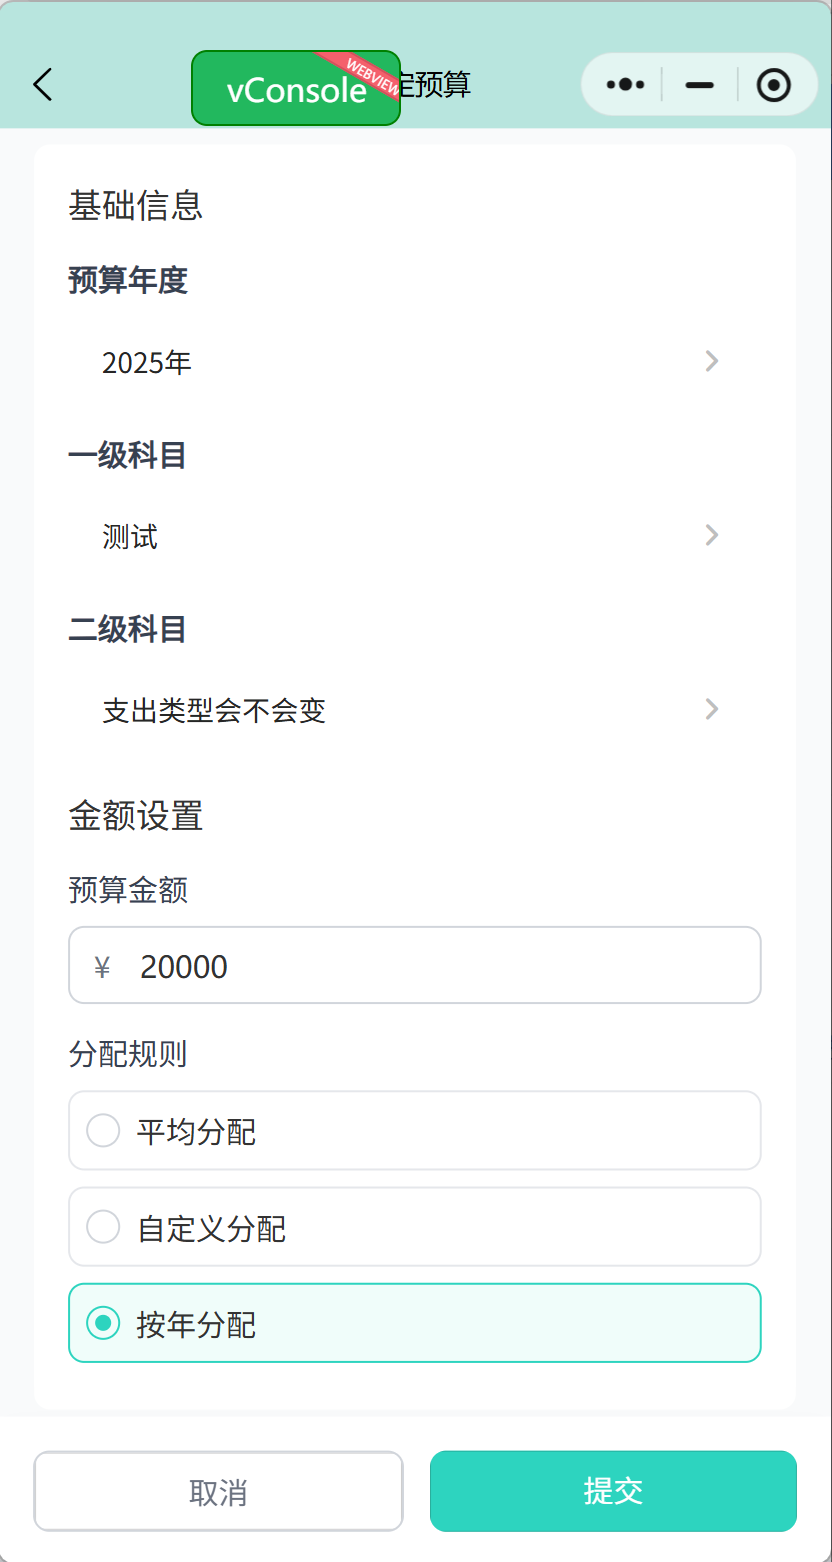Click the budget amount input showing 20000
Screen dimensions: 832x1562
tap(415, 965)
